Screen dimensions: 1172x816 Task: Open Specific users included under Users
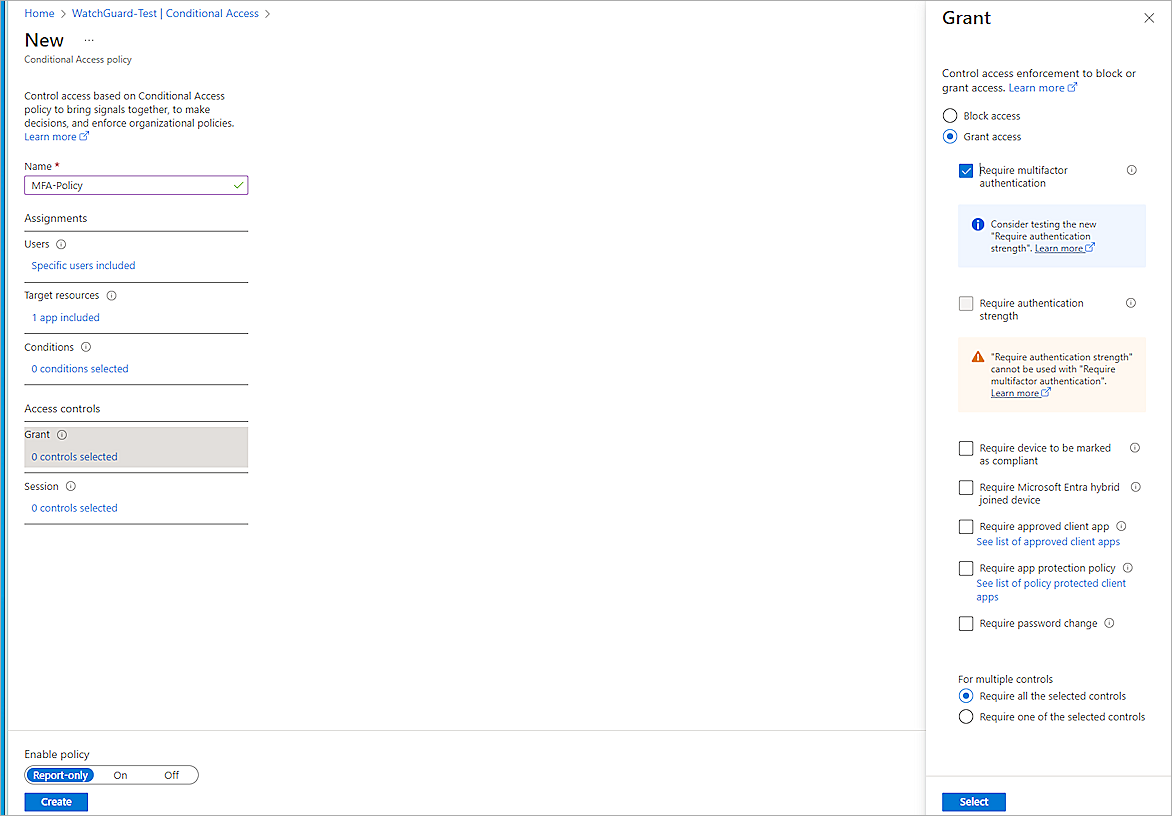(x=83, y=265)
